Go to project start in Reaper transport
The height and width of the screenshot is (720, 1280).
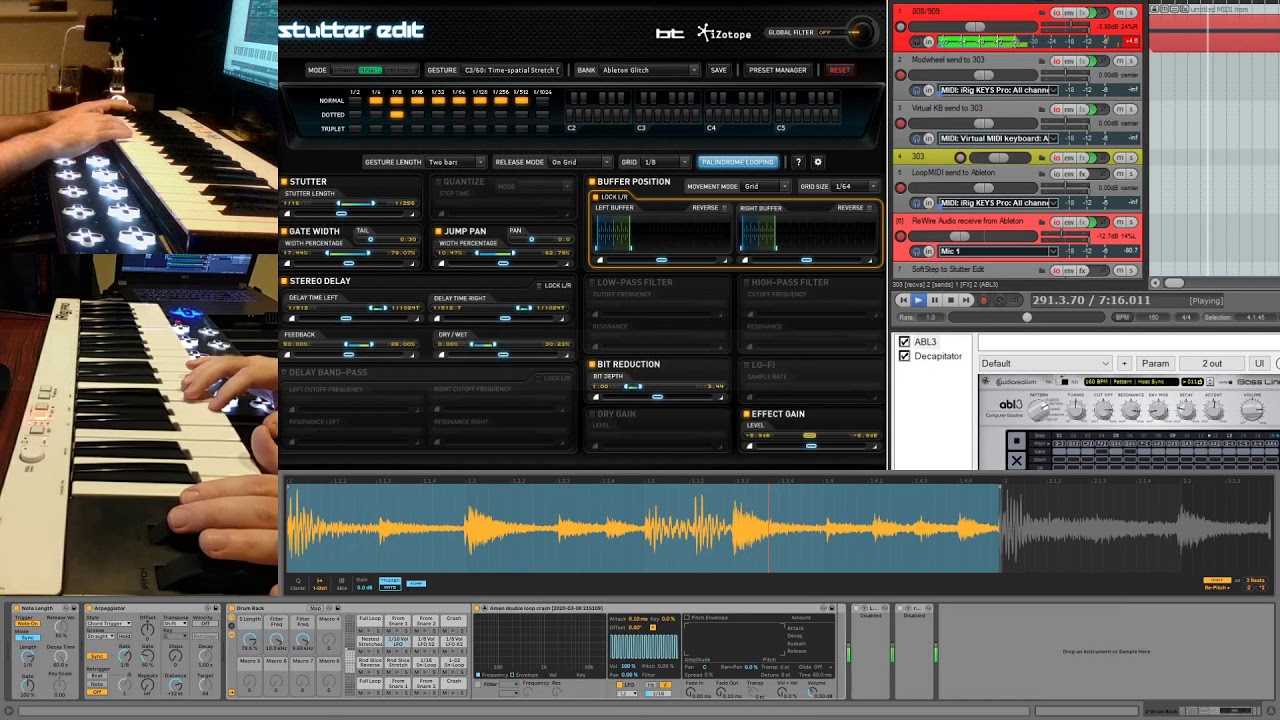pos(902,300)
